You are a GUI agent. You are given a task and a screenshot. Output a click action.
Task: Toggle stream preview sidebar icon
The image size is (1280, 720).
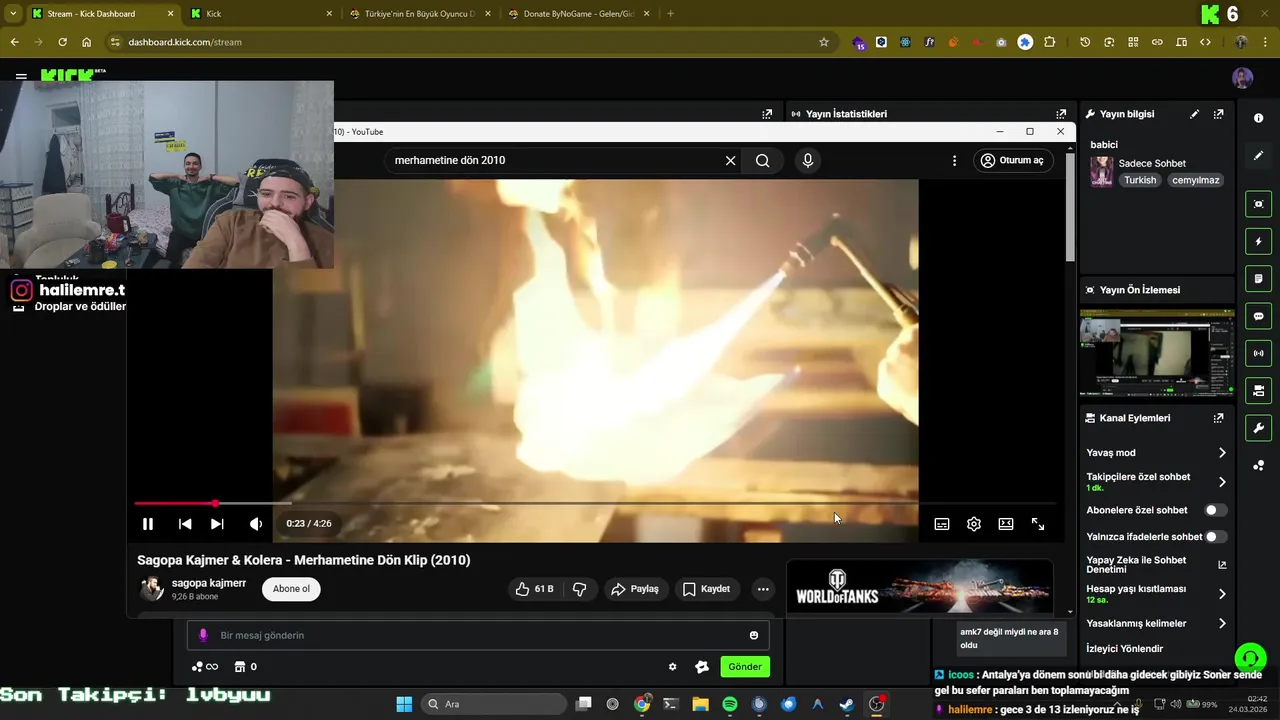(1258, 204)
